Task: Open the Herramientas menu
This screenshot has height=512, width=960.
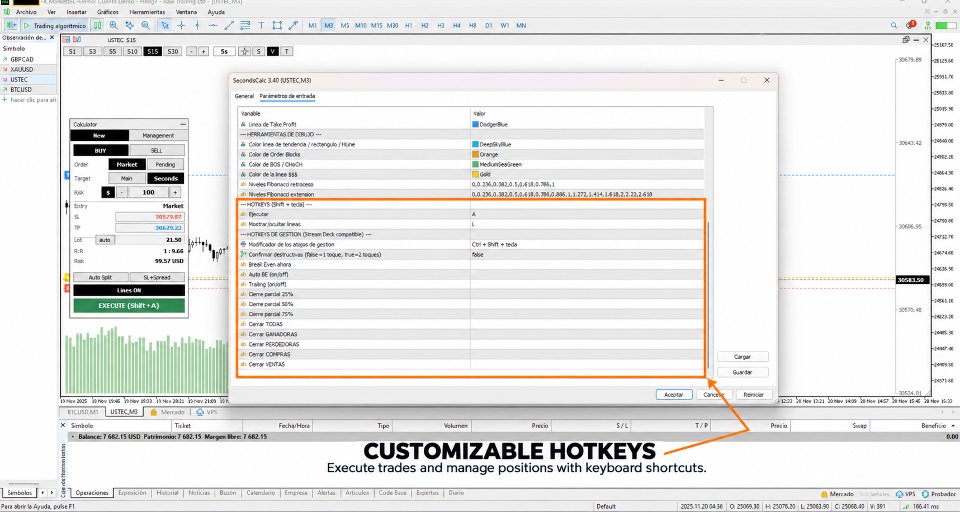Action: pyautogui.click(x=147, y=12)
